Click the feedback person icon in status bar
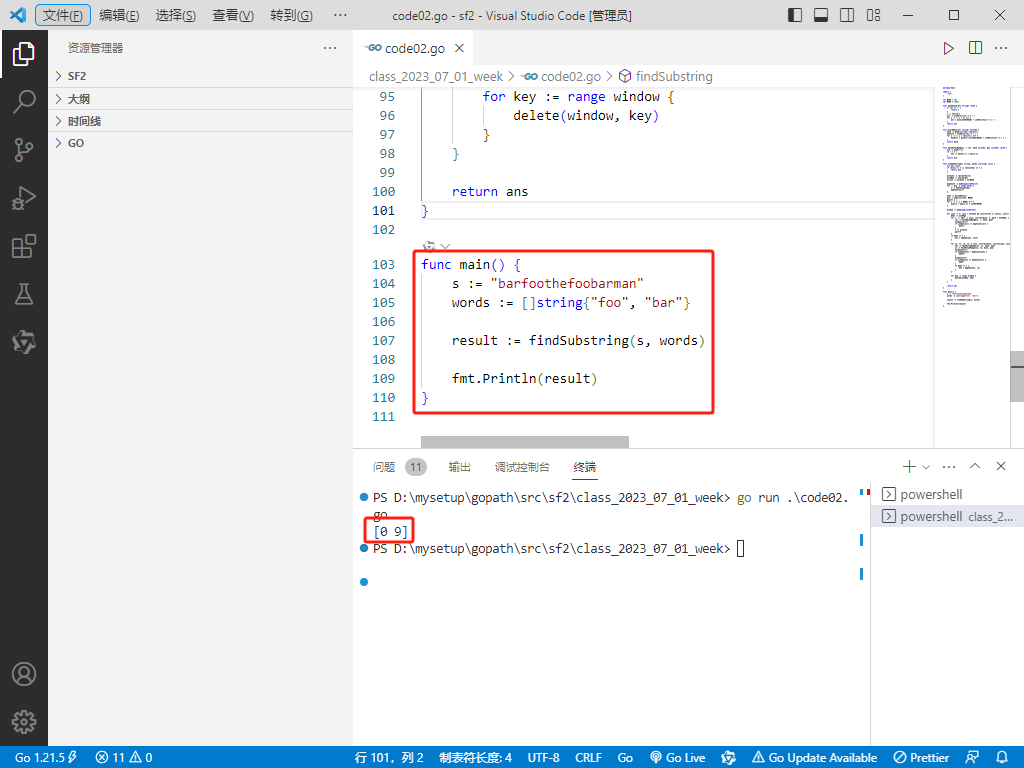The image size is (1024, 768). (972, 758)
